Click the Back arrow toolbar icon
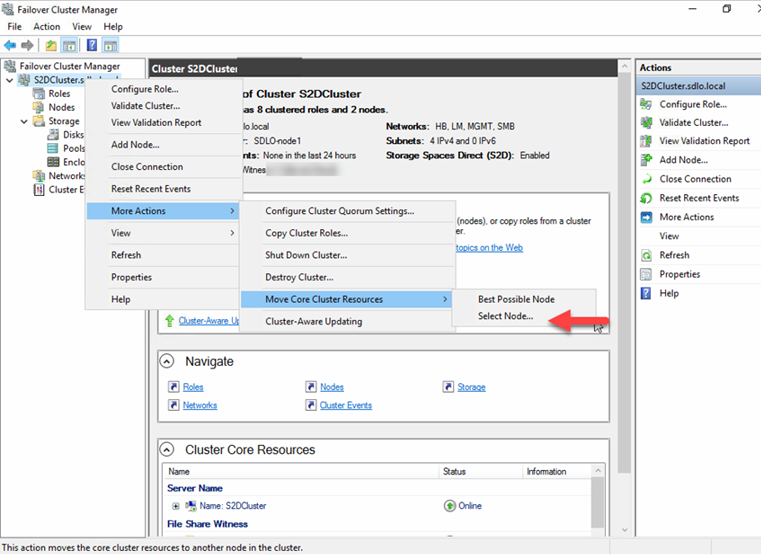761x555 pixels. tap(10, 46)
